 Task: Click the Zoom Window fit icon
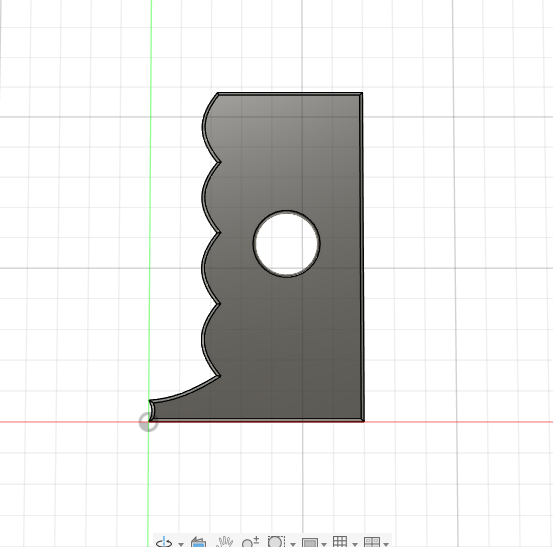276,542
